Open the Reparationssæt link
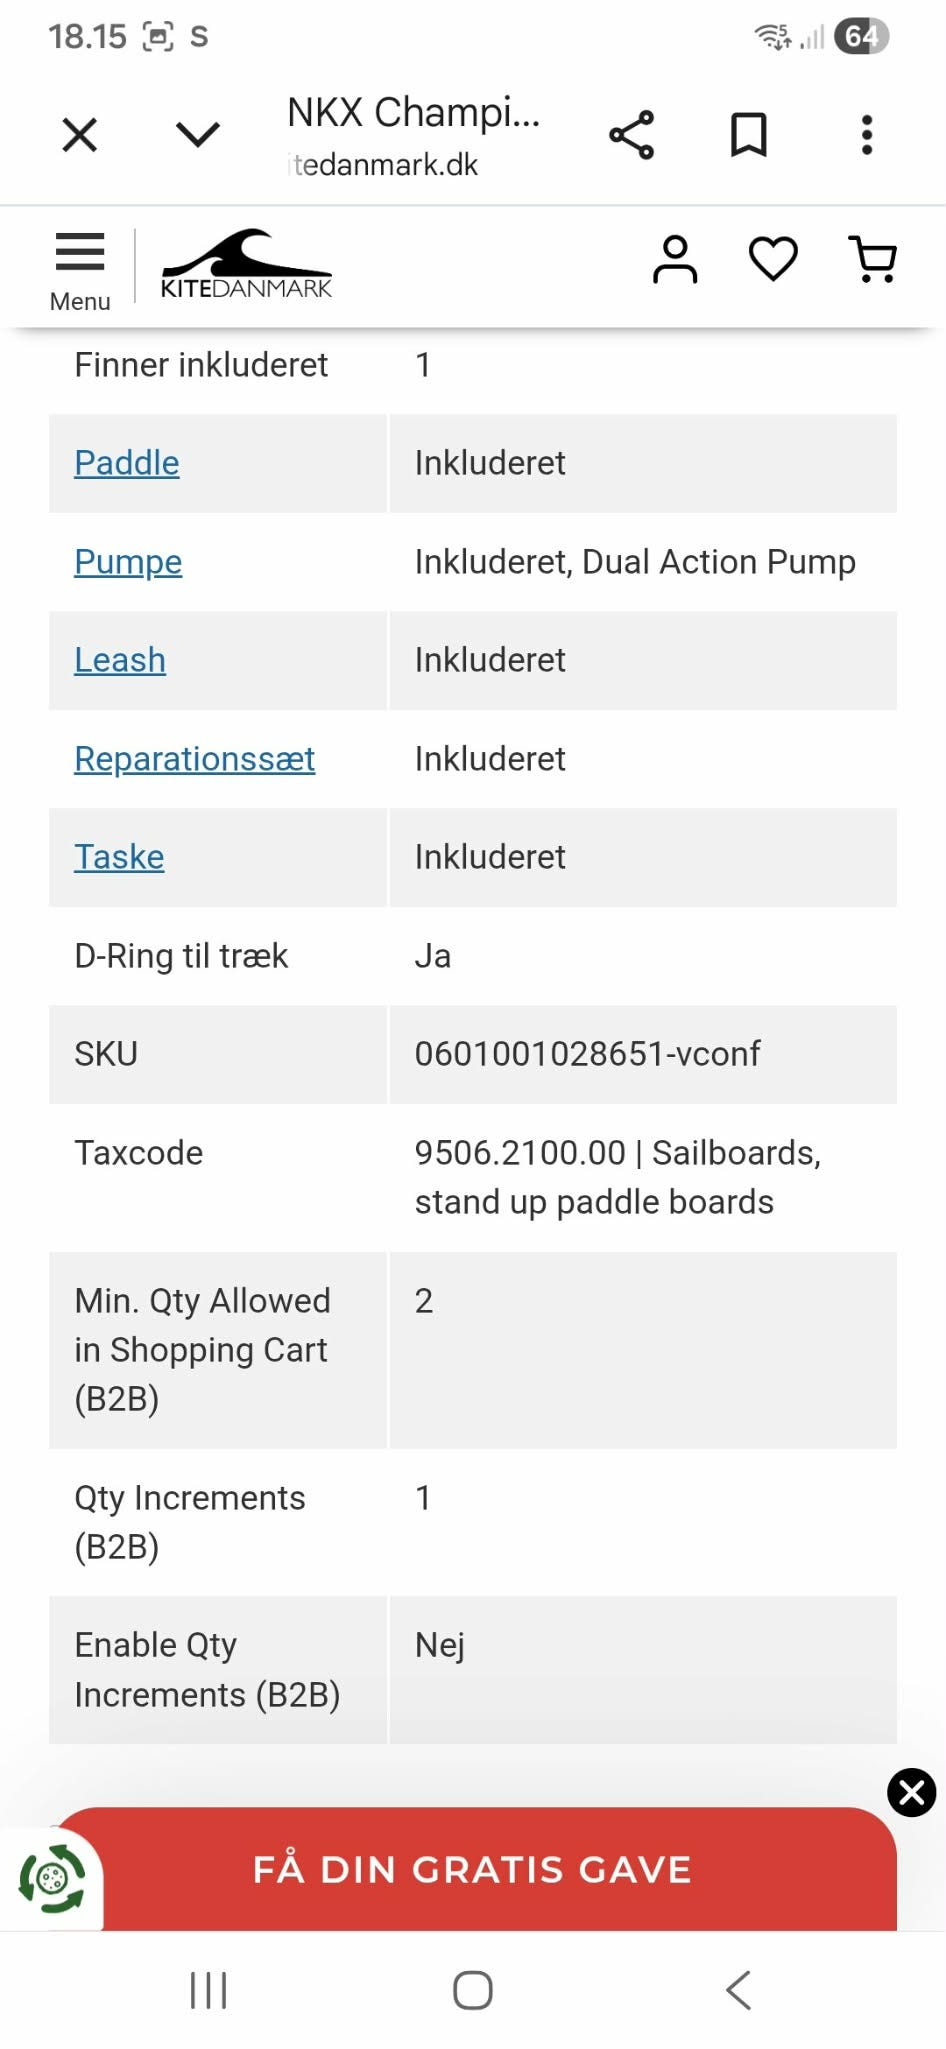This screenshot has height=2049, width=946. tap(195, 759)
